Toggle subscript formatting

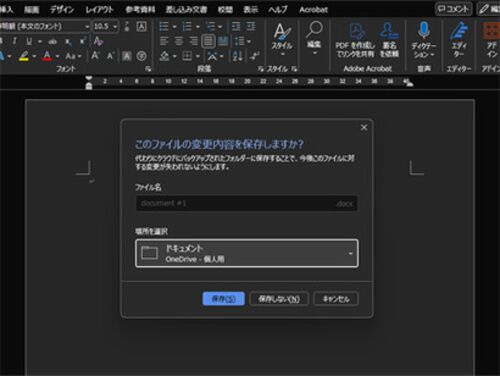pyautogui.click(x=68, y=41)
